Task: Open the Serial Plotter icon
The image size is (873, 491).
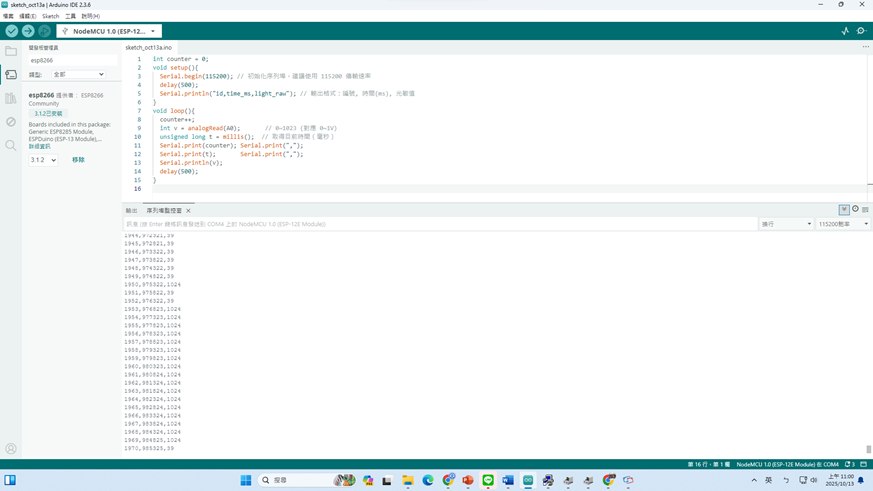Action: click(845, 31)
